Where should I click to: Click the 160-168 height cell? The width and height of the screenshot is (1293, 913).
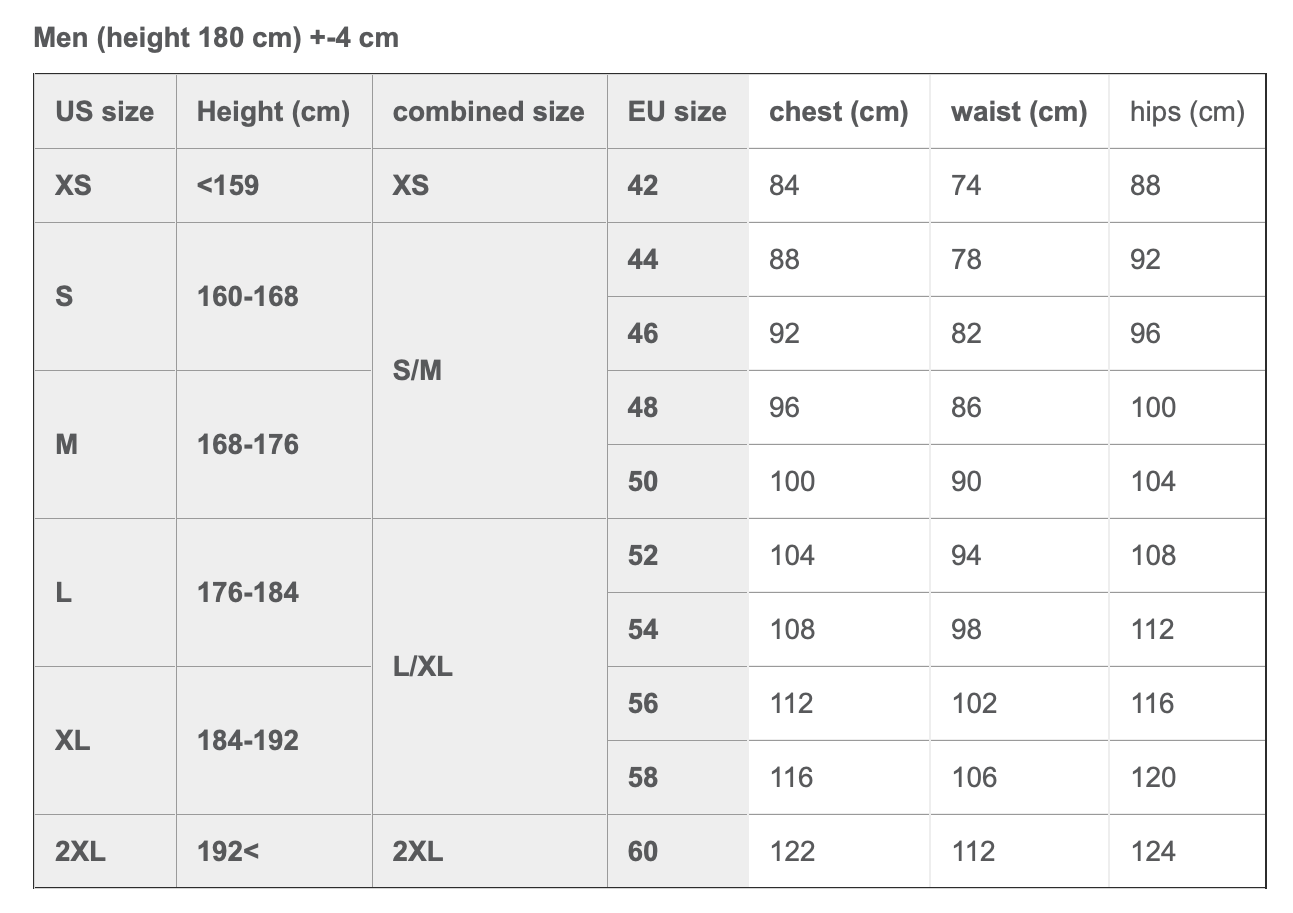click(274, 297)
